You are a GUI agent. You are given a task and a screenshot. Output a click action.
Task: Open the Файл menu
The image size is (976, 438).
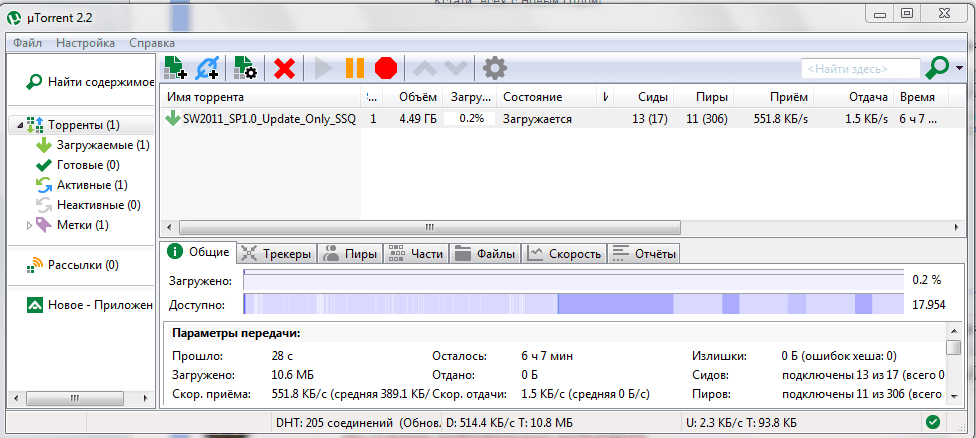click(x=27, y=43)
